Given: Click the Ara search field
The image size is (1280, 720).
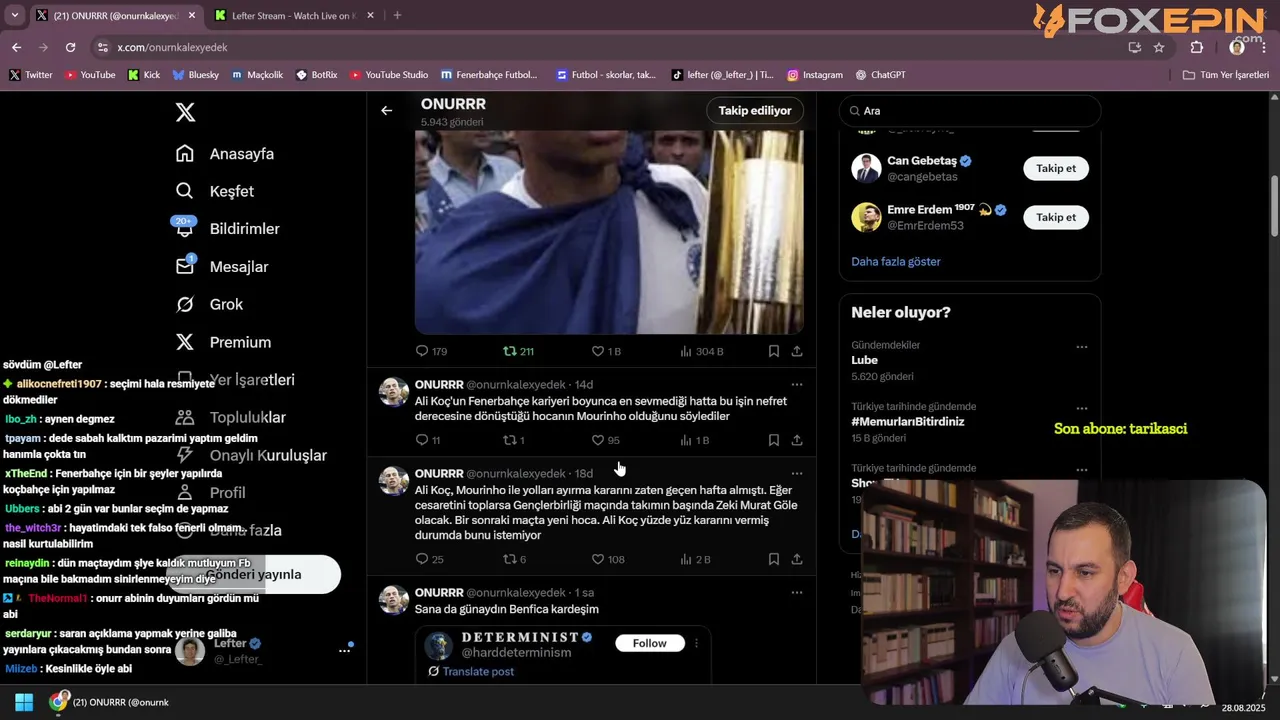Looking at the screenshot, I should point(970,111).
